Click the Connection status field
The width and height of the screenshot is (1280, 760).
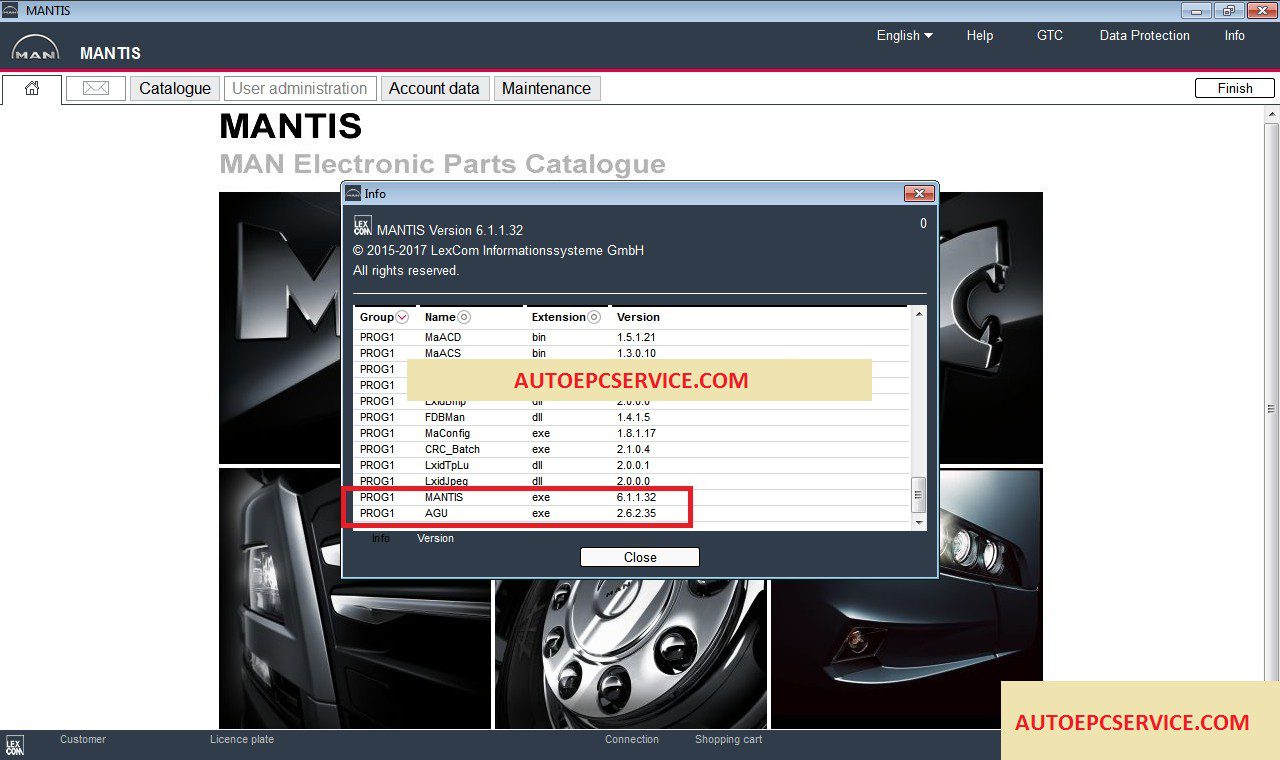click(x=632, y=739)
